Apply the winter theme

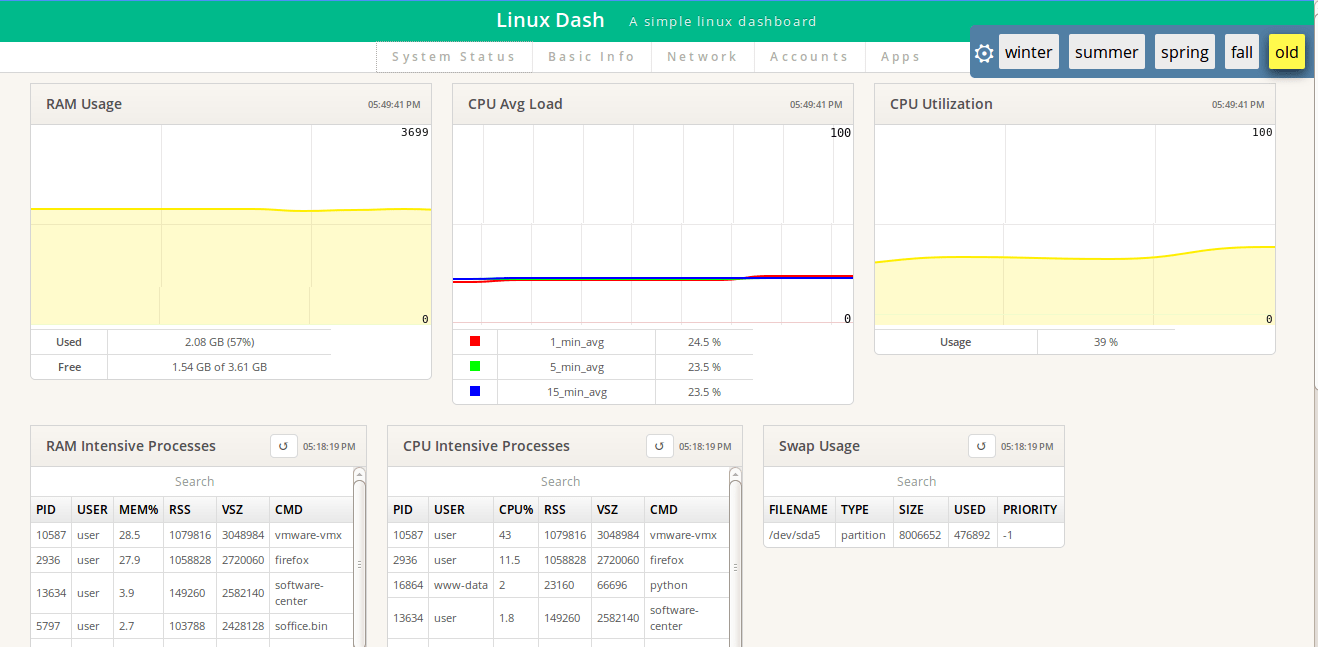pos(1028,51)
